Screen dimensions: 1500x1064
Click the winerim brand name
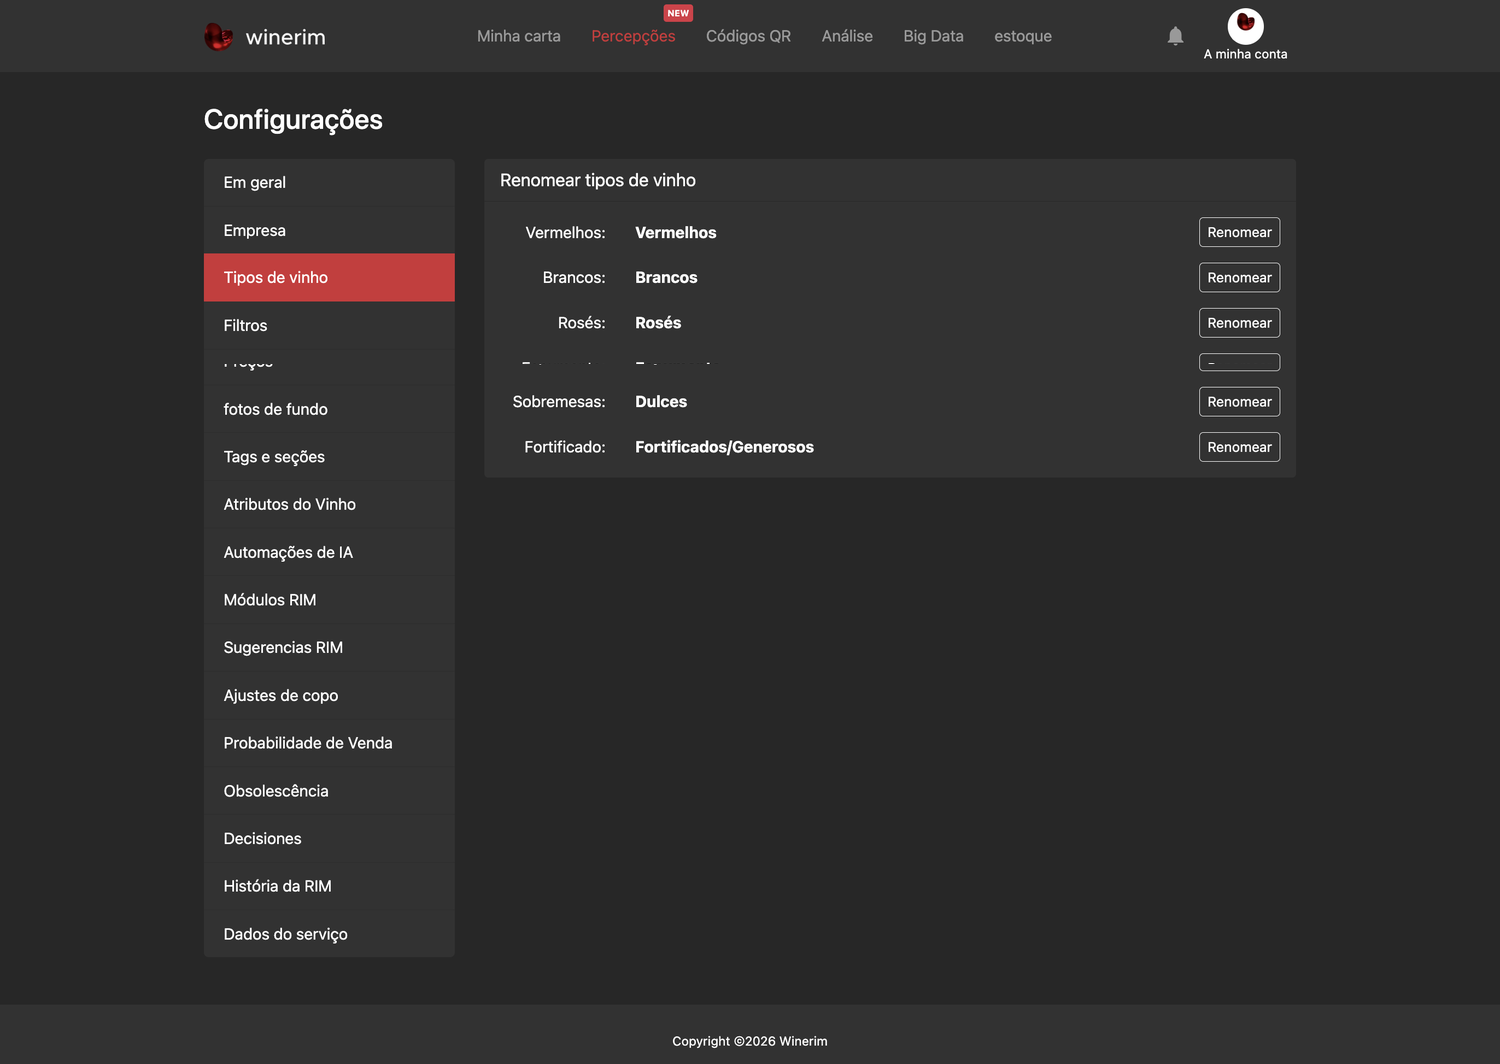point(285,37)
